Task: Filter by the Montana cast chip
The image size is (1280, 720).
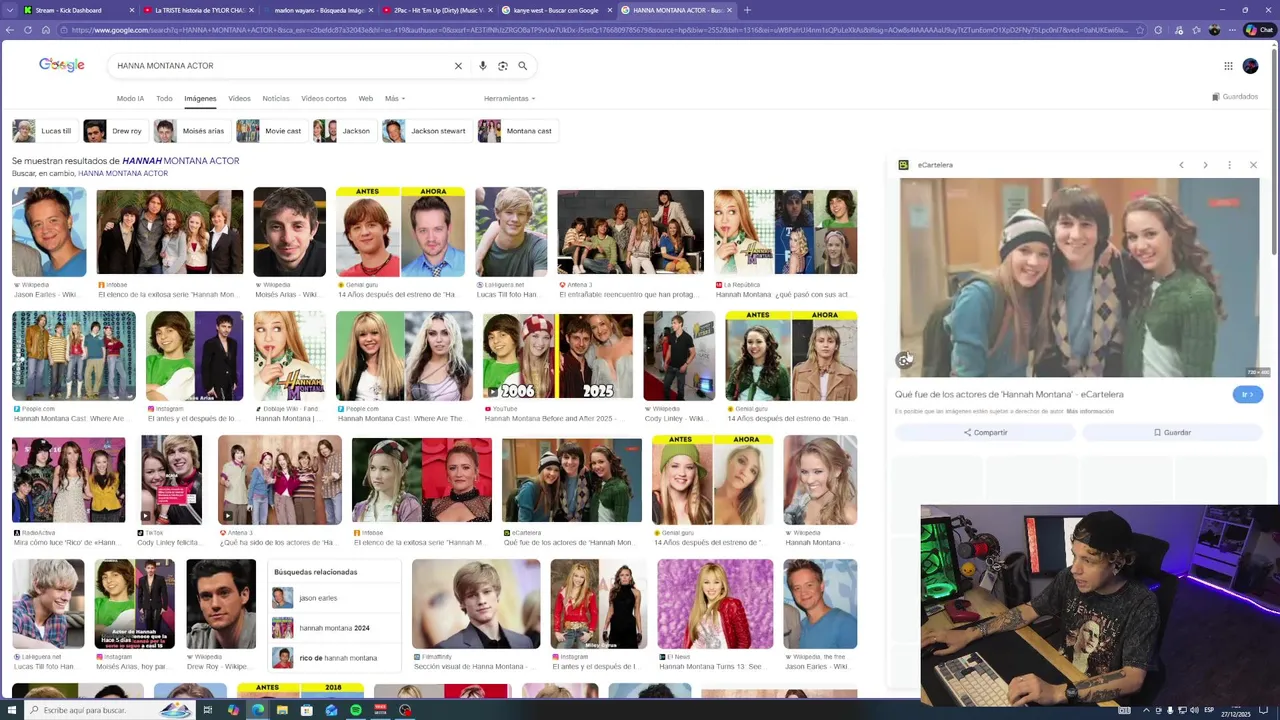Action: (x=517, y=131)
